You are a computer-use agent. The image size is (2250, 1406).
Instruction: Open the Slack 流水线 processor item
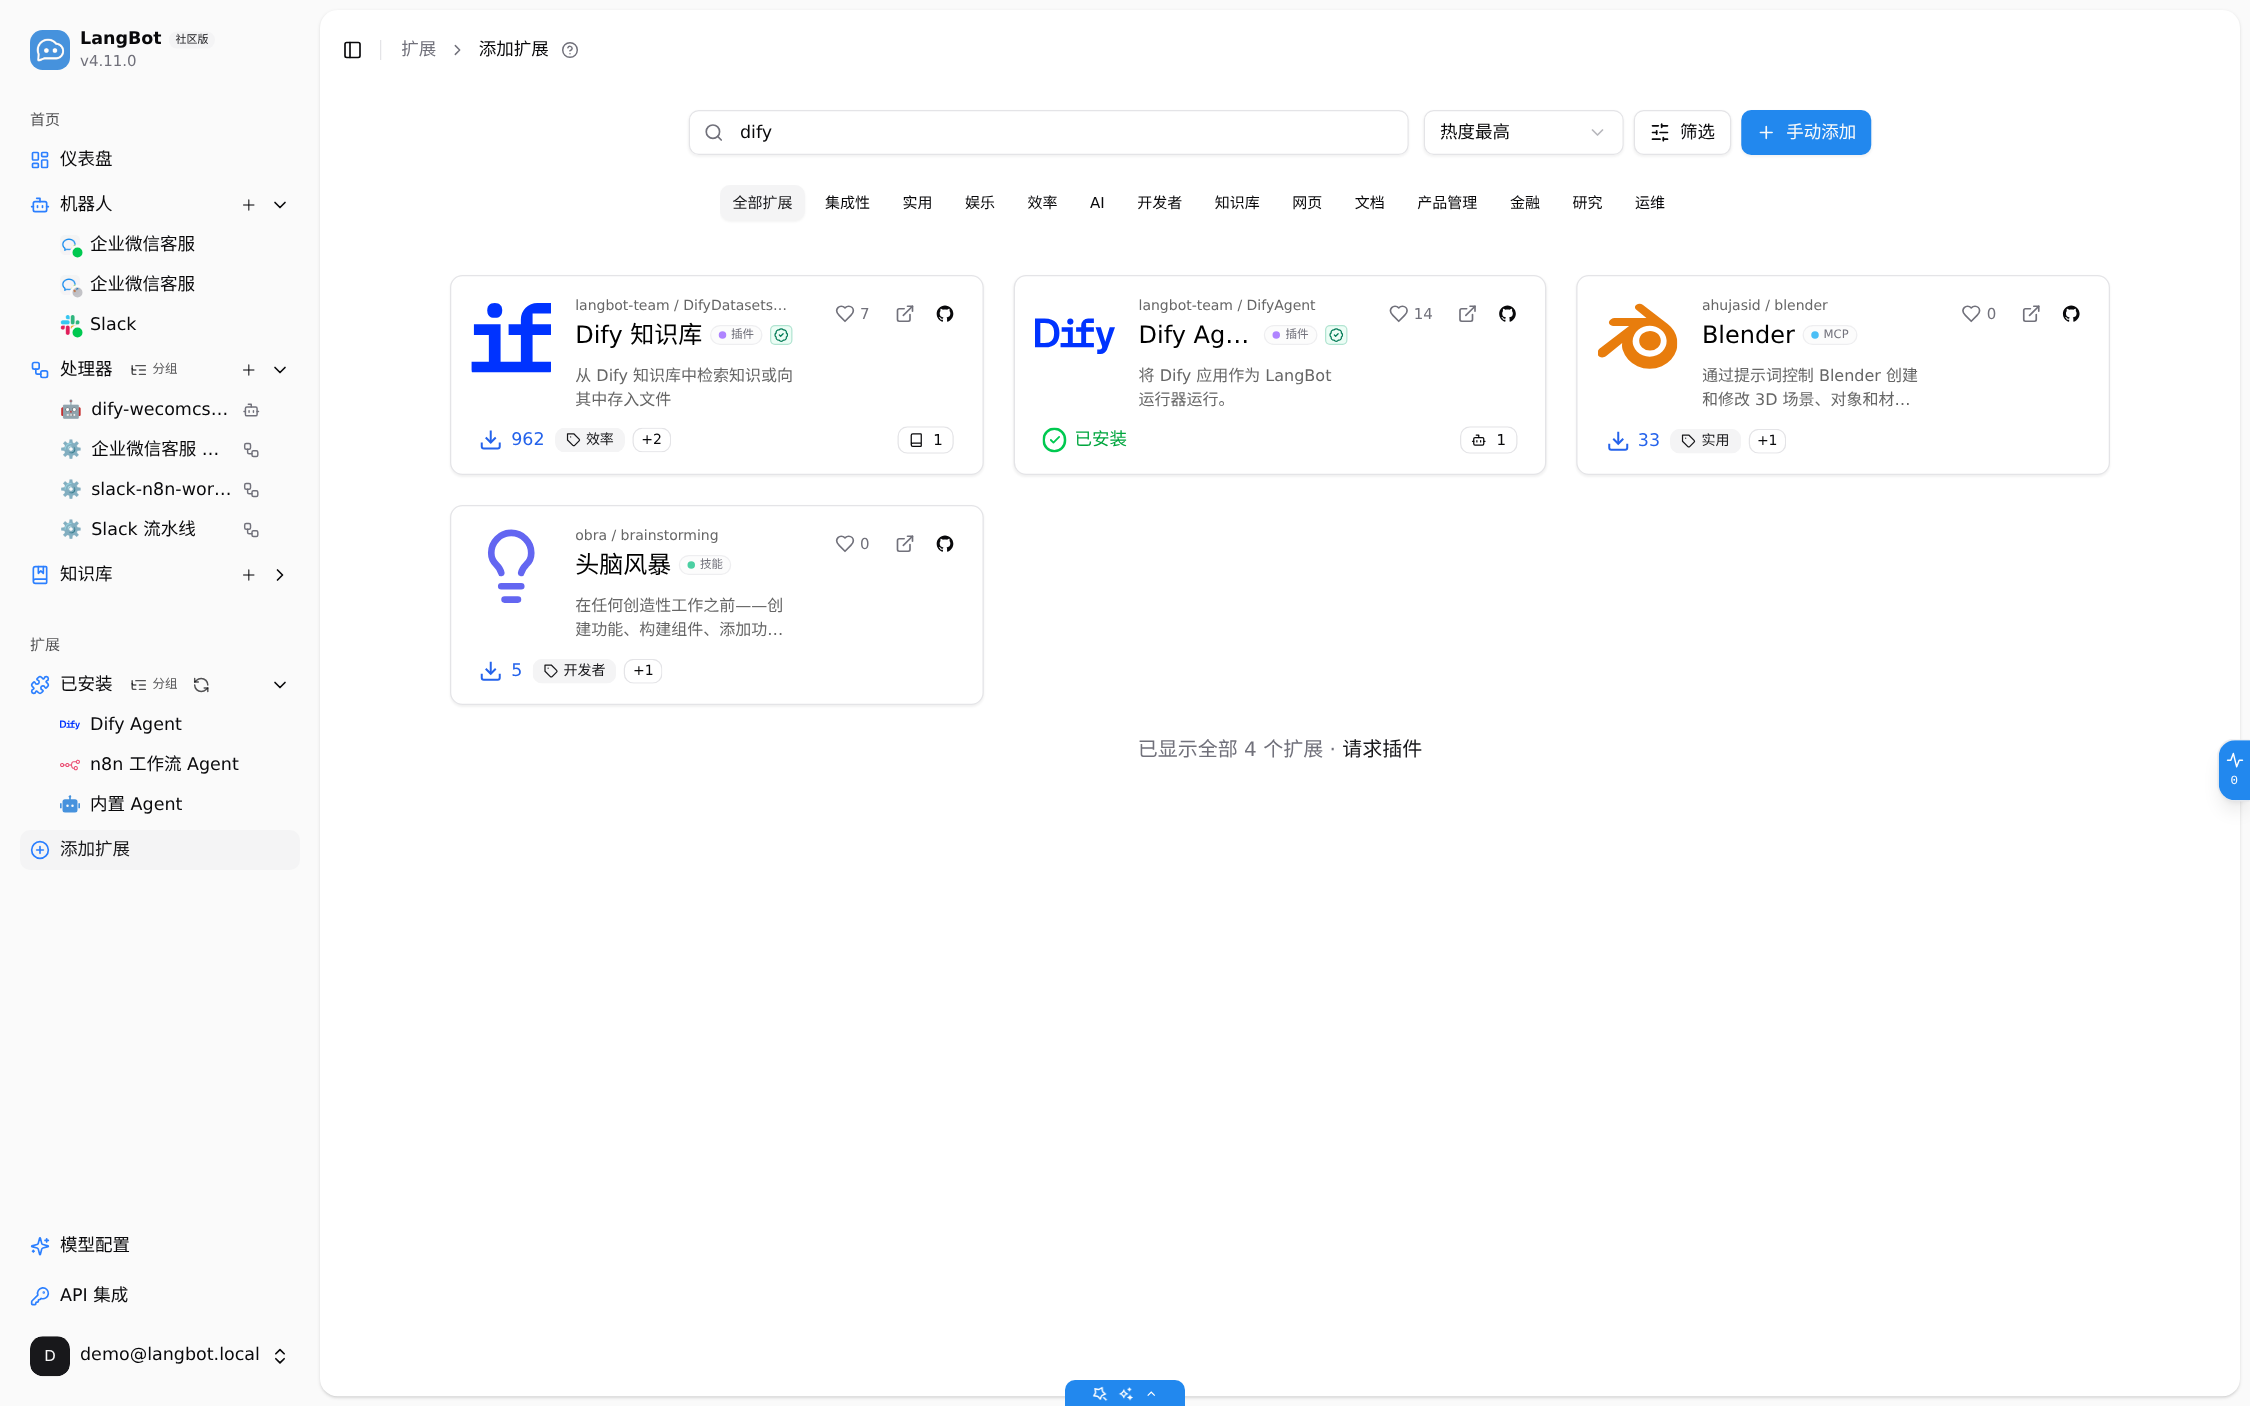coord(160,529)
